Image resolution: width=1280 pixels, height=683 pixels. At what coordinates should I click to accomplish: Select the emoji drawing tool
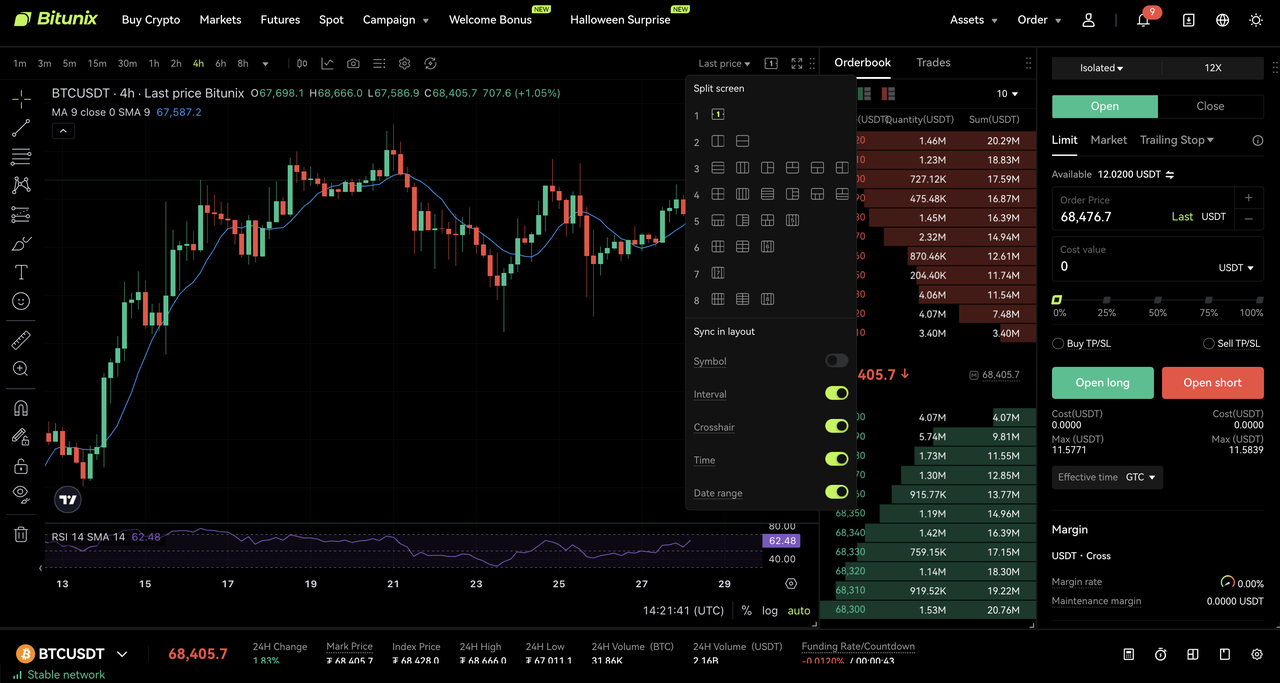(20, 301)
